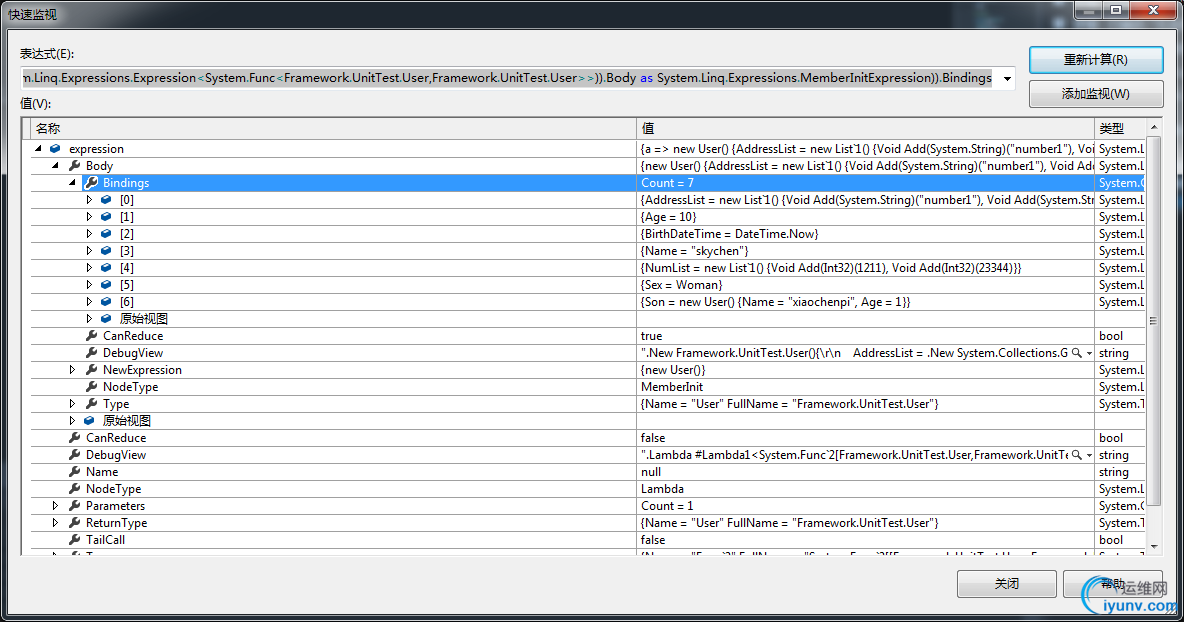Click the 添加监视(W) button

tap(1096, 94)
